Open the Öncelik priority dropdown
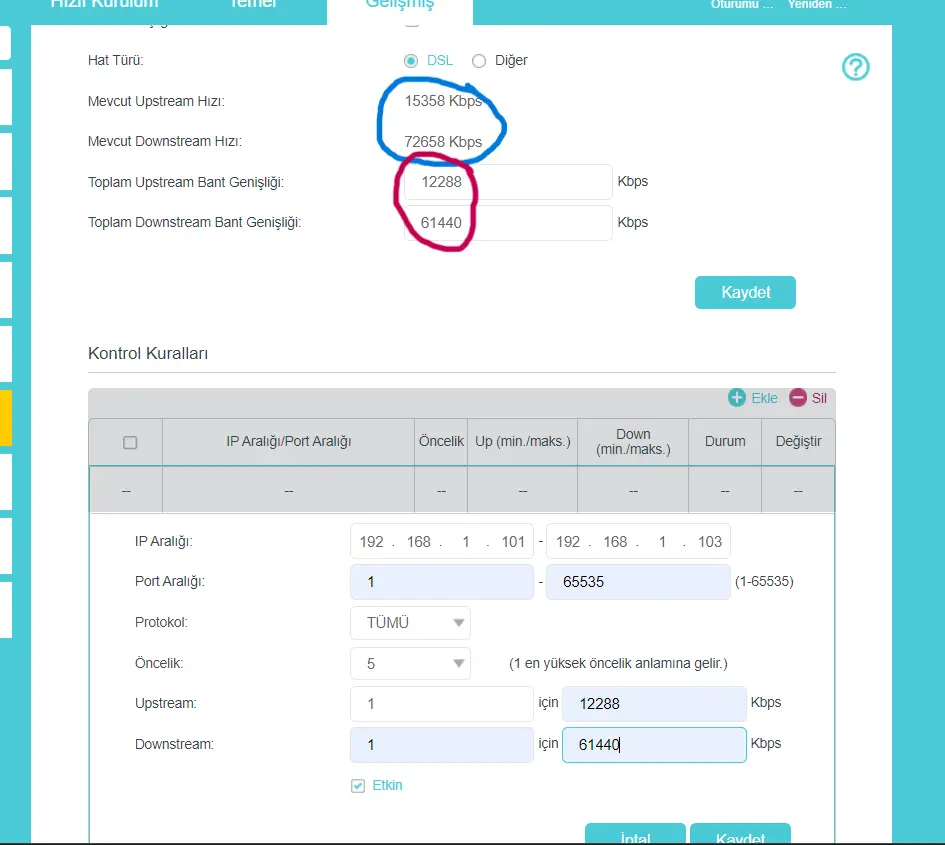945x845 pixels. coord(410,664)
